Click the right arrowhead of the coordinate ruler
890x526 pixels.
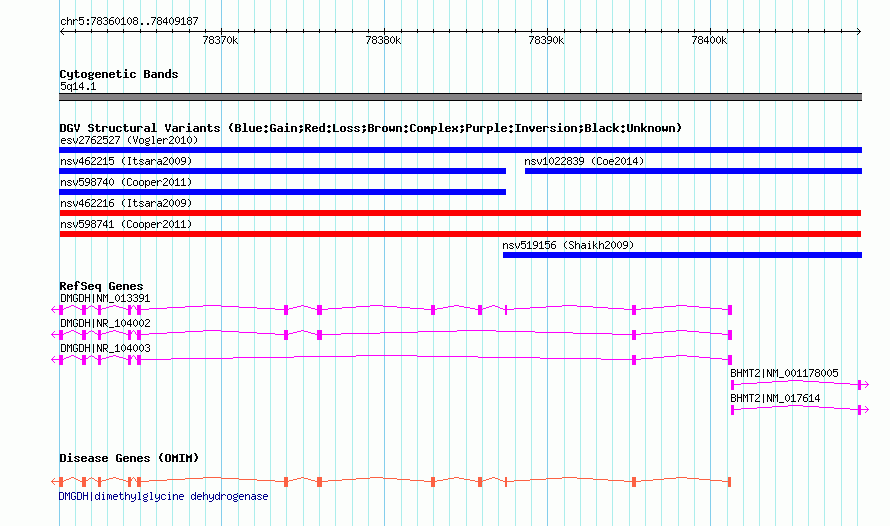click(x=859, y=31)
